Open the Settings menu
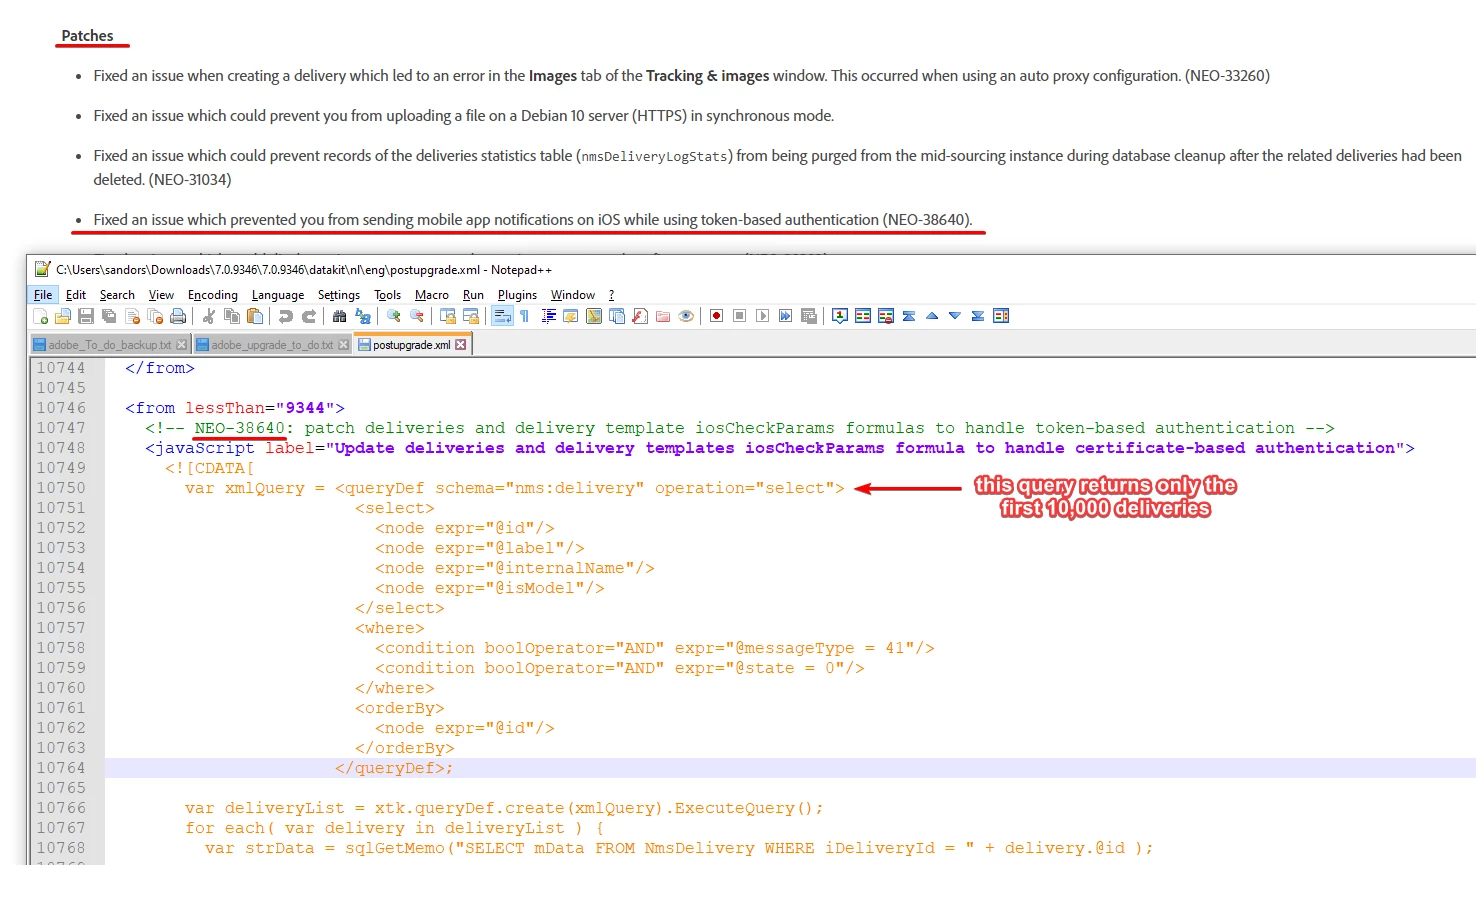The width and height of the screenshot is (1476, 920). click(339, 295)
